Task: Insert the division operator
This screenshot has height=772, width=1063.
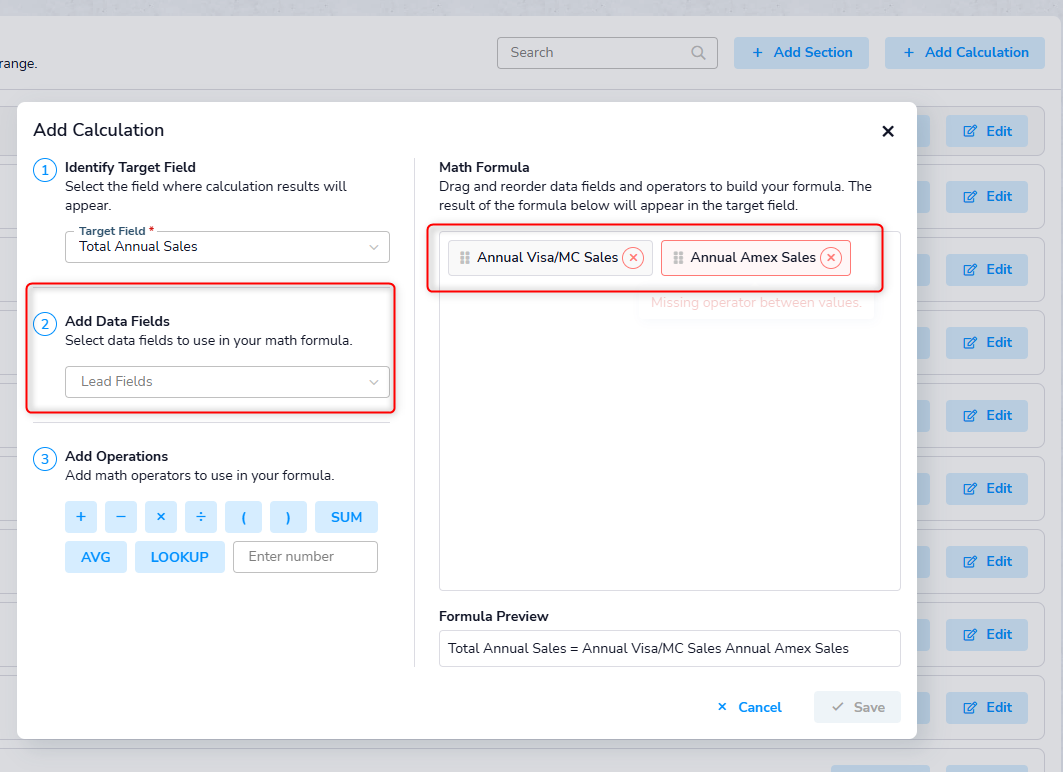Action: 201,517
